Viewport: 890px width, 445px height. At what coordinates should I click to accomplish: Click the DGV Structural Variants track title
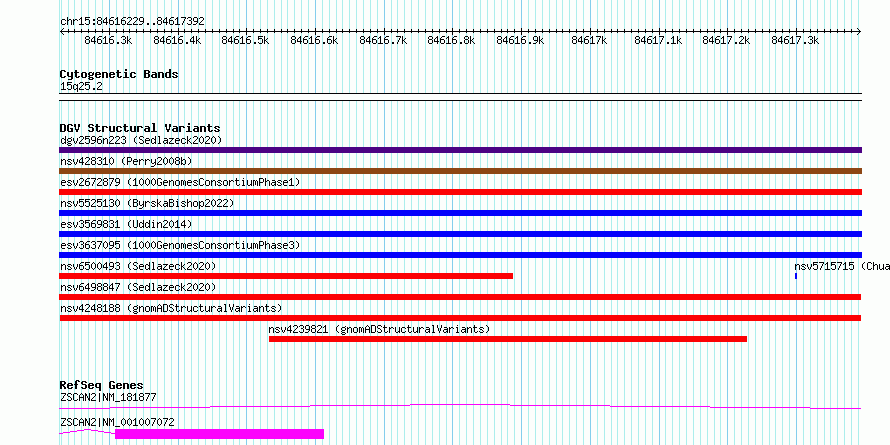point(140,128)
